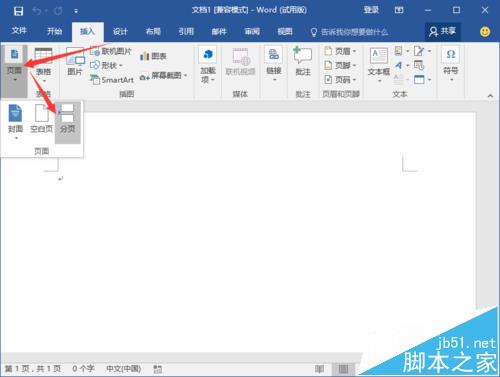Open the 符号 symbol dropdown
The image size is (500, 377).
coord(451,65)
